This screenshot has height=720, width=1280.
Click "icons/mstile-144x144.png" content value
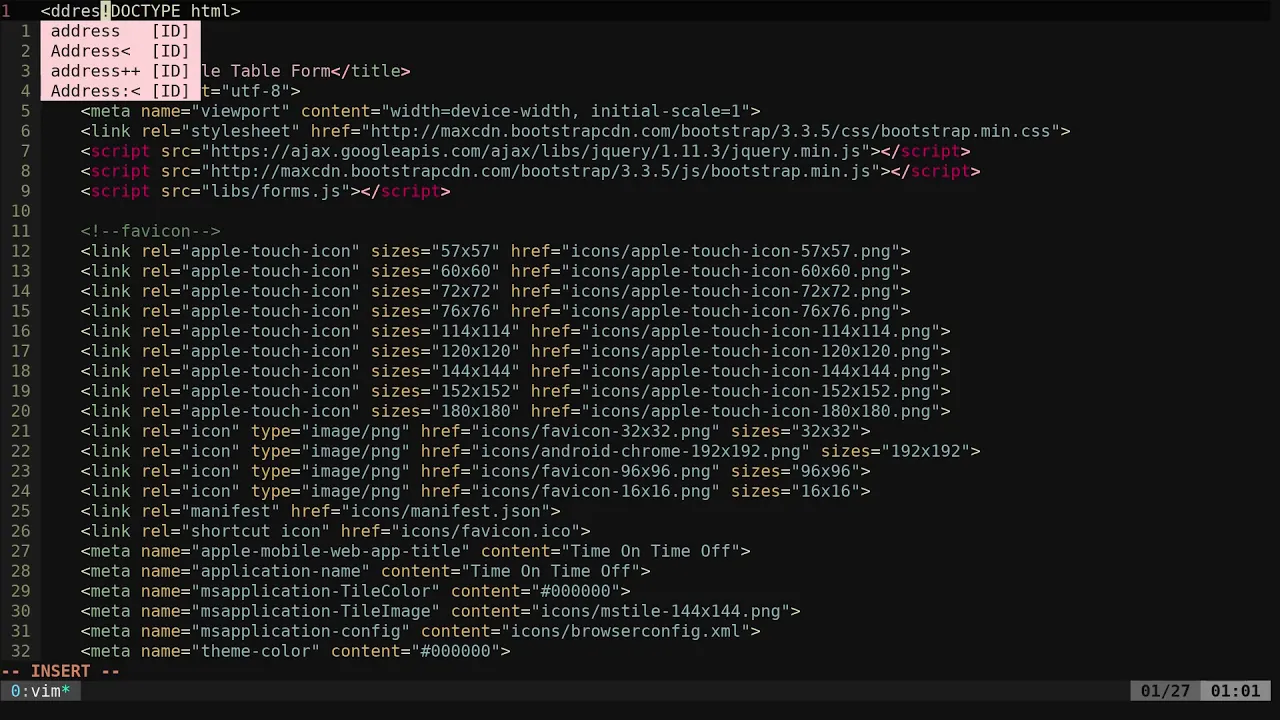660,611
